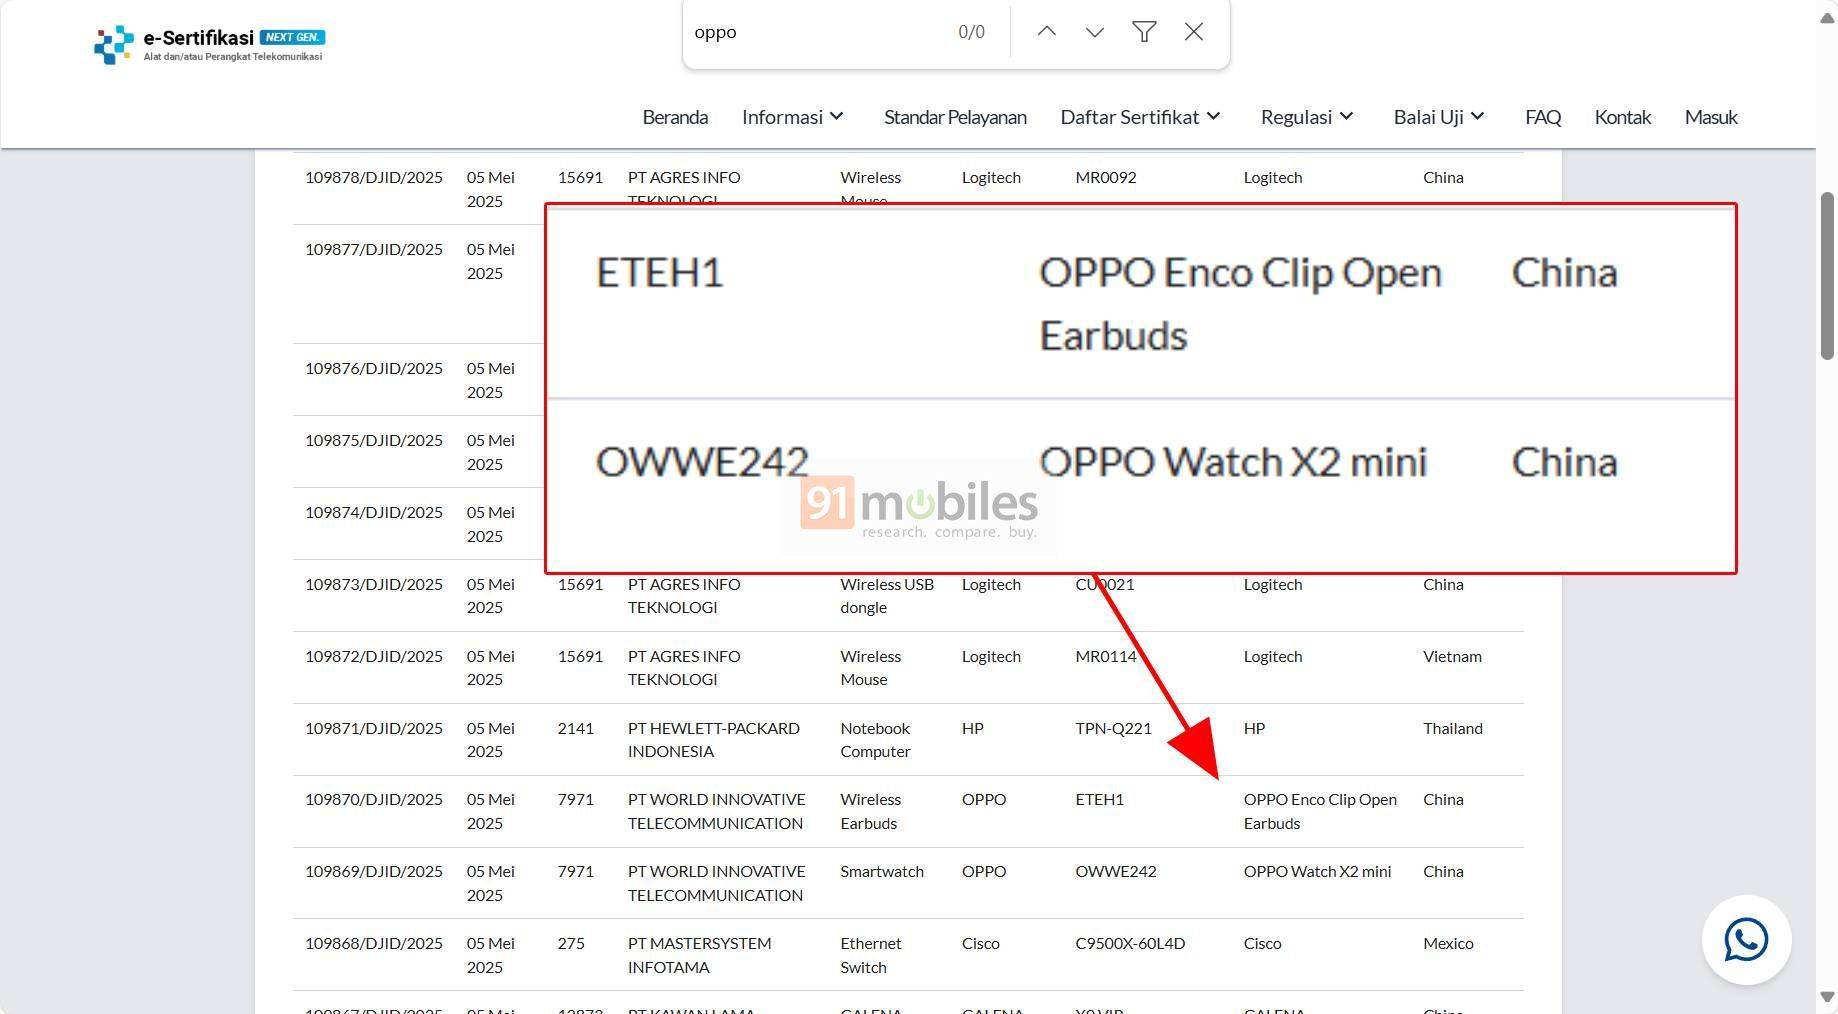Click Masuk to log in

pos(1711,117)
